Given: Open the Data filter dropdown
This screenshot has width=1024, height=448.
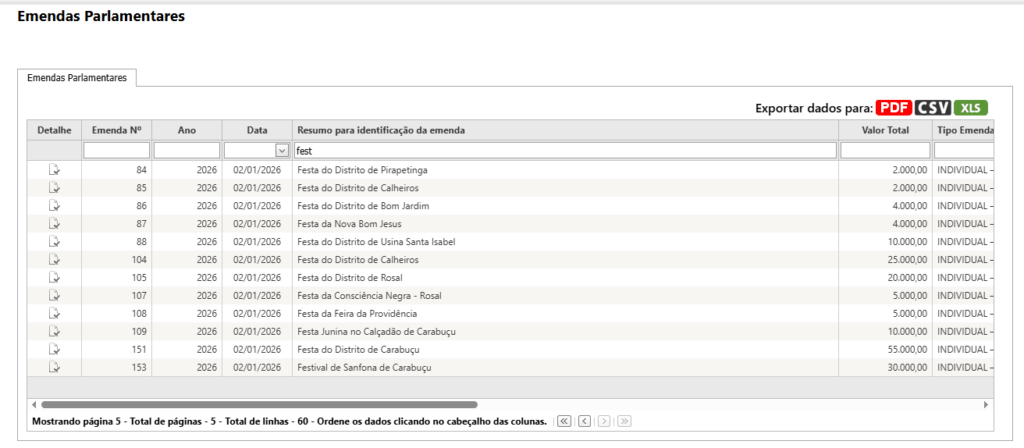Looking at the screenshot, I should (281, 151).
